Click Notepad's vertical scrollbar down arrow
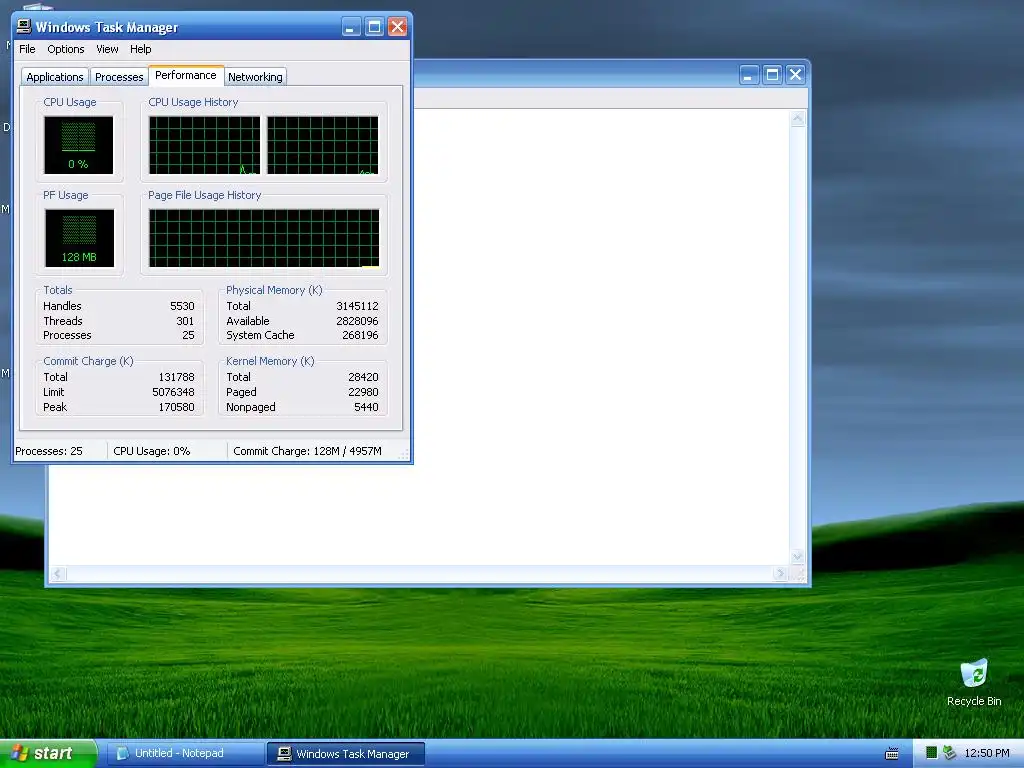The width and height of the screenshot is (1024, 768). tap(797, 557)
